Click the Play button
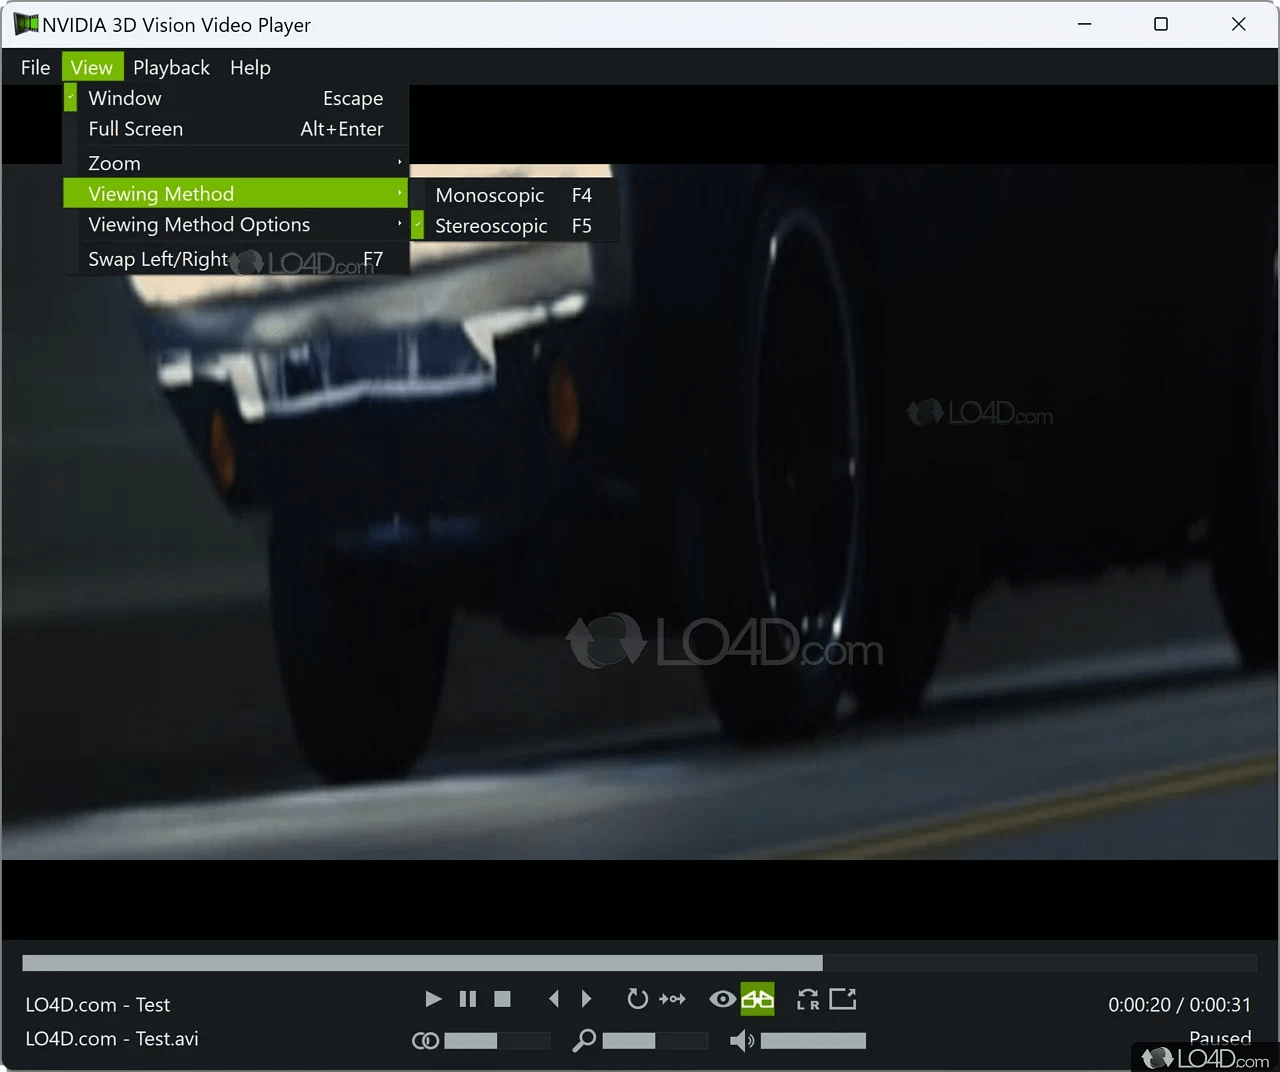Image resolution: width=1280 pixels, height=1072 pixels. [433, 999]
